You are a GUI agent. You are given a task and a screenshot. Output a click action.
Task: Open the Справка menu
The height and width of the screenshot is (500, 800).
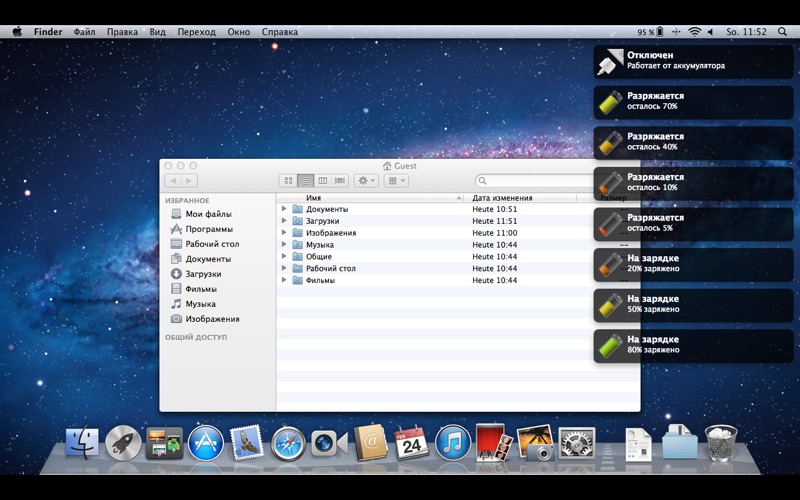click(280, 32)
